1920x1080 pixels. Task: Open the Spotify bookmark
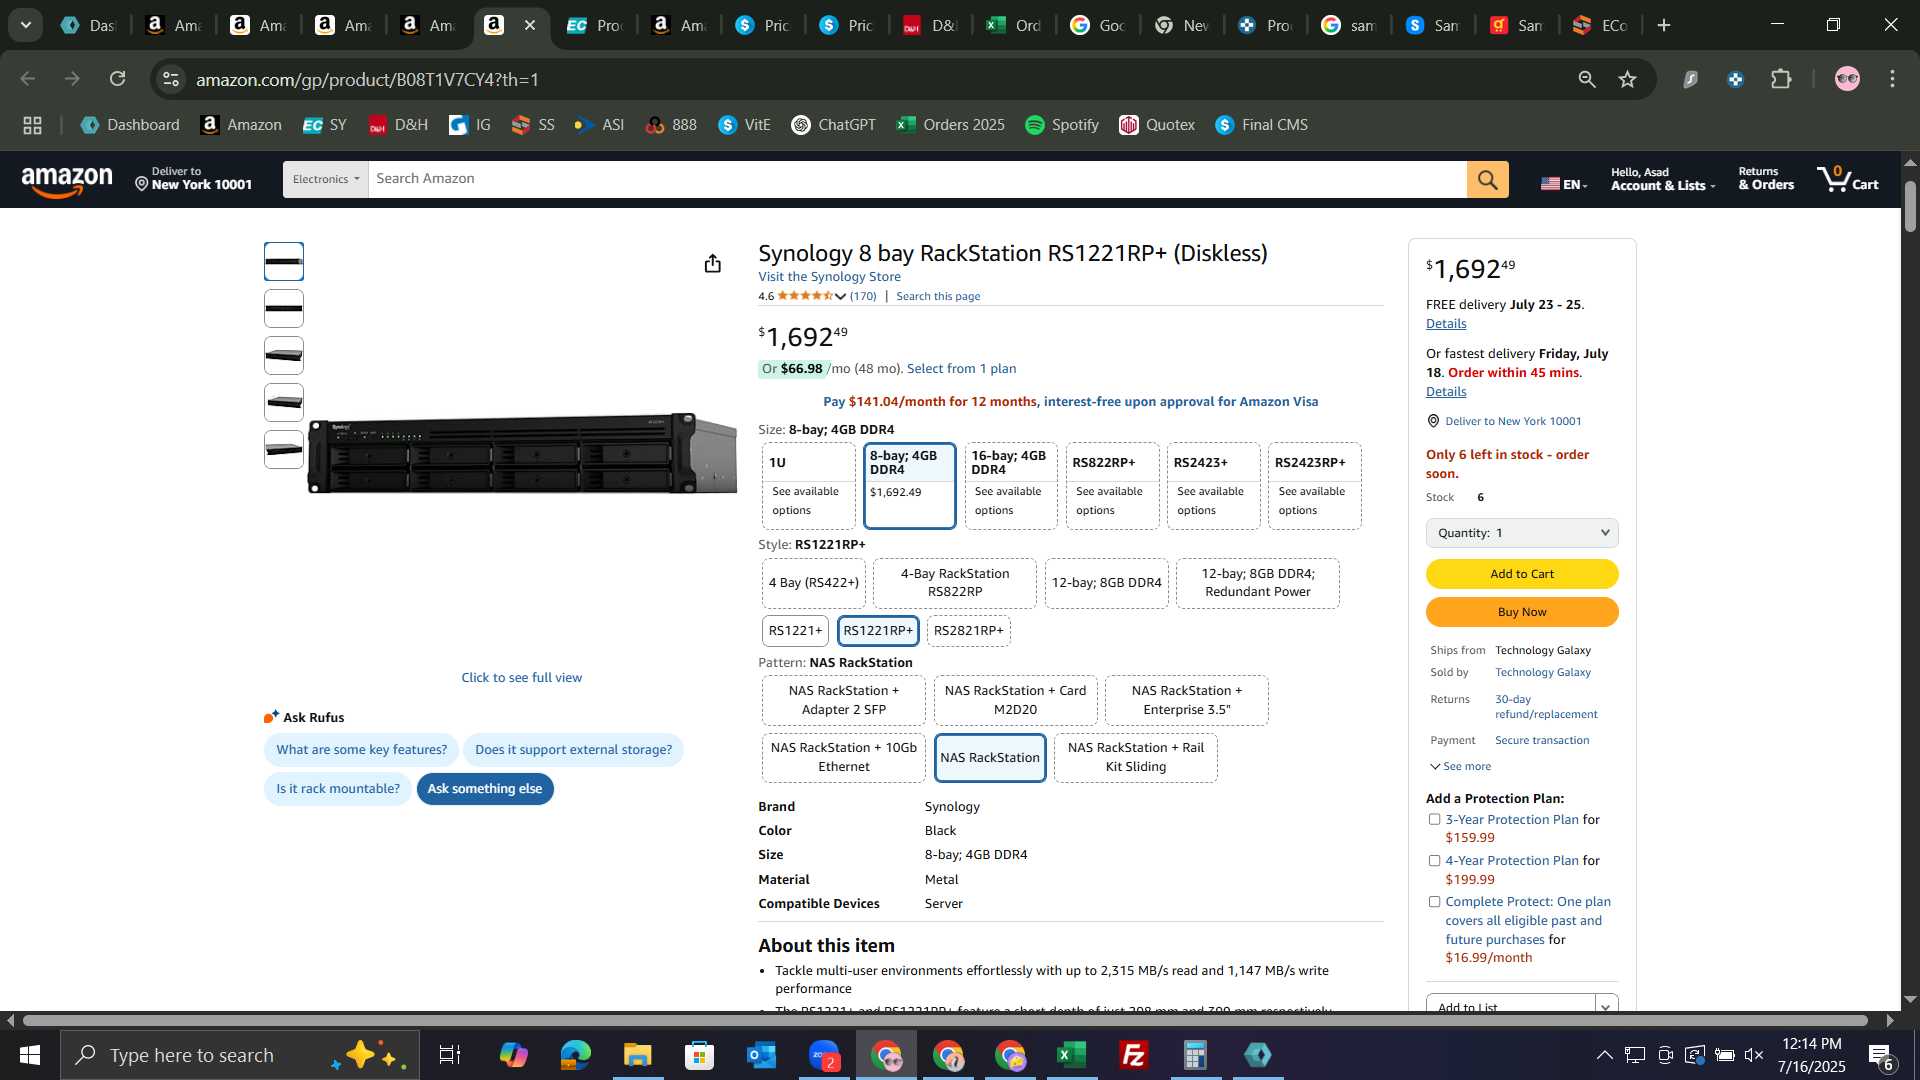1062,125
